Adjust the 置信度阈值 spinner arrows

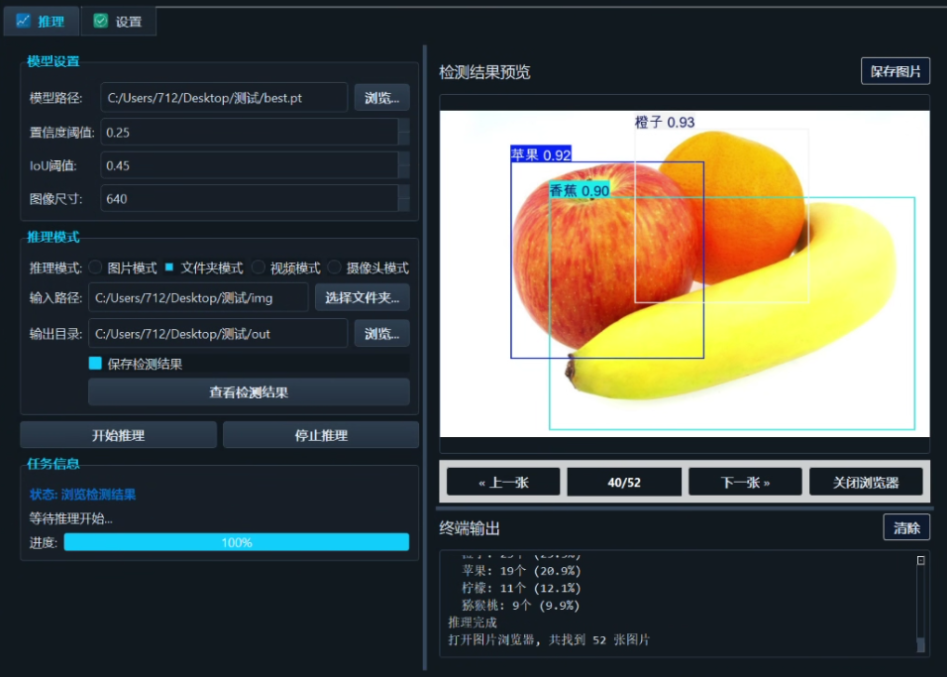pyautogui.click(x=404, y=132)
